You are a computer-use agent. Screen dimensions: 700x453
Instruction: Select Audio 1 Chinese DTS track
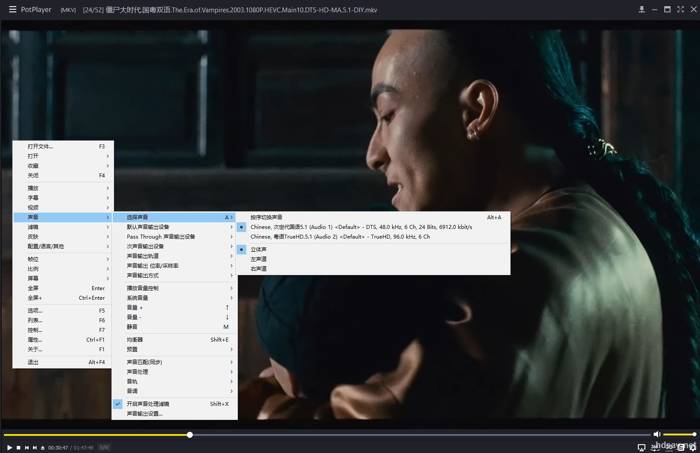coord(373,227)
